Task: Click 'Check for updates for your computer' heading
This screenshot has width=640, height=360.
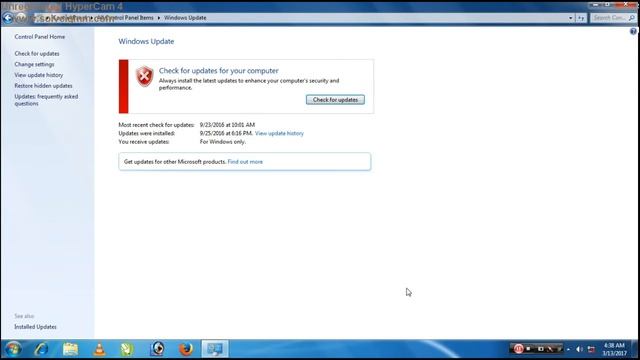Action: (218, 71)
